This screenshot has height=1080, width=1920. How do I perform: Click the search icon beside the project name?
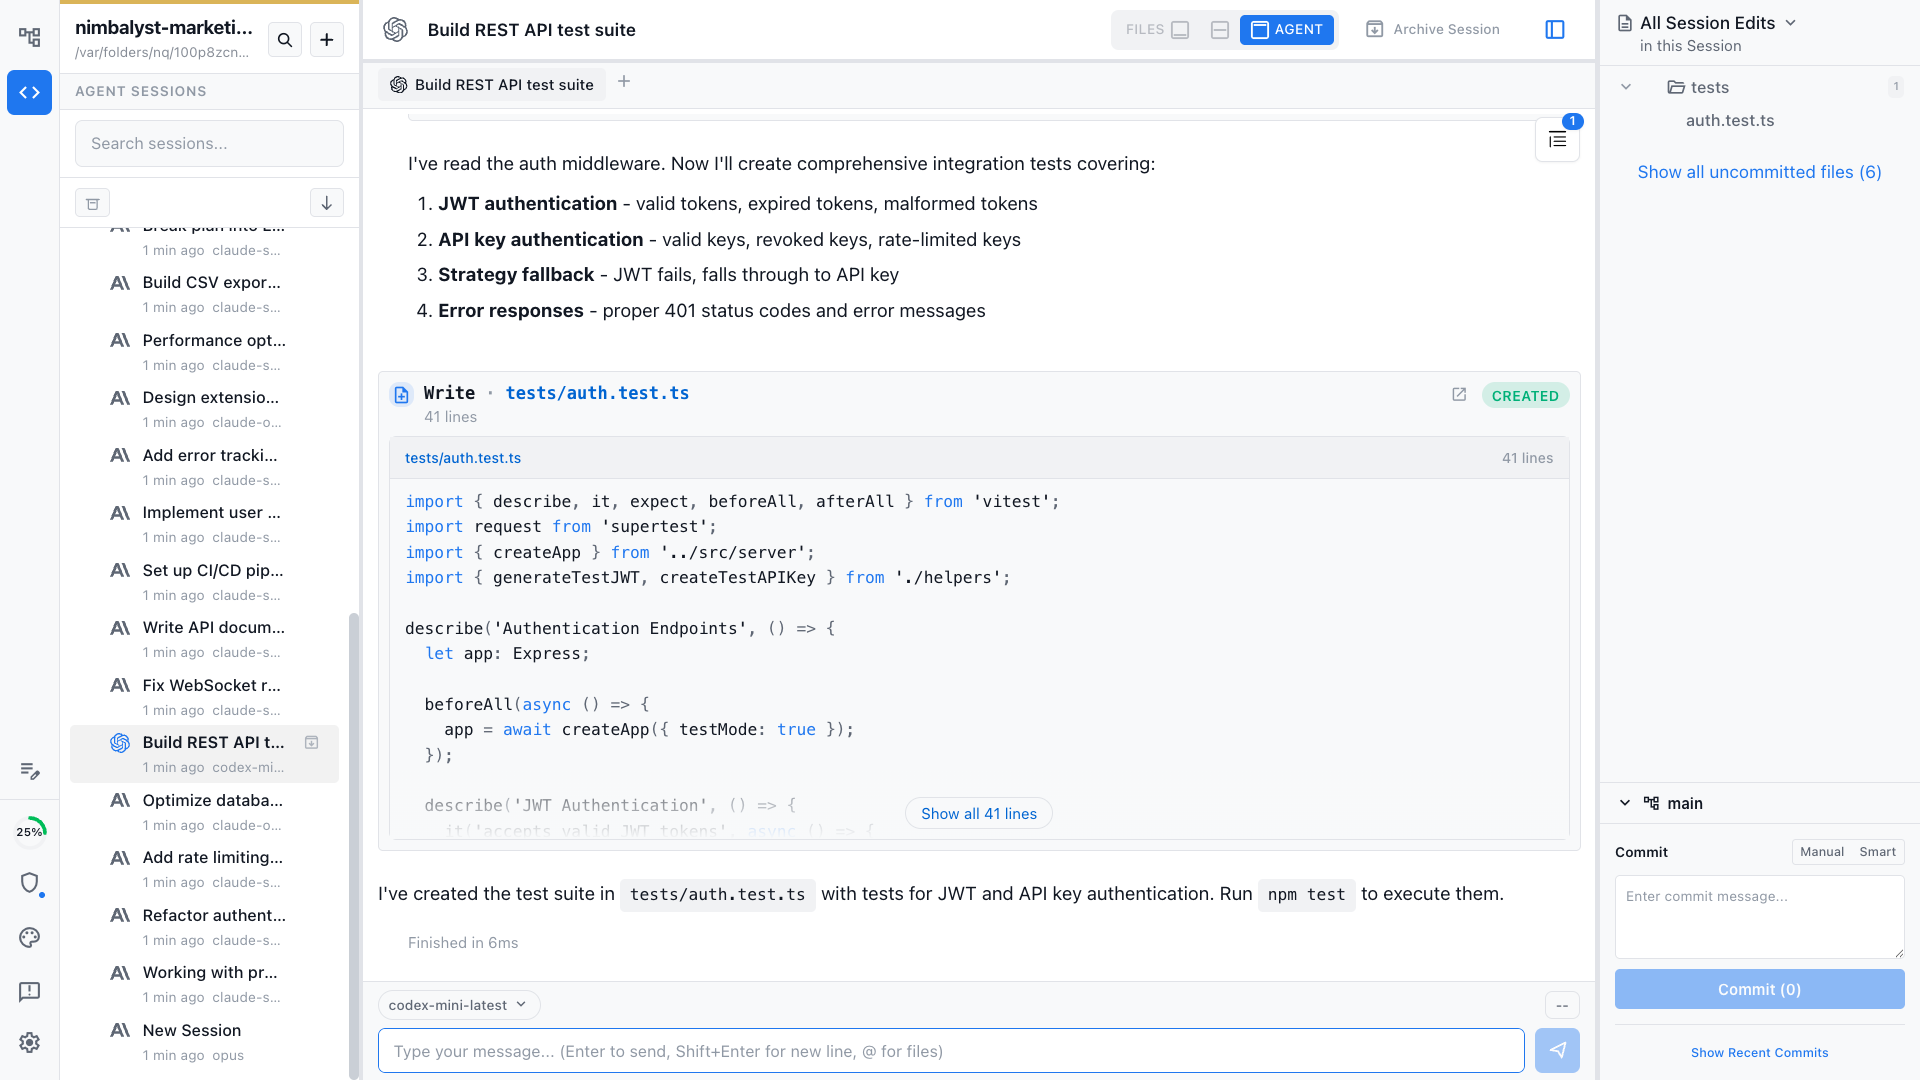(x=285, y=40)
